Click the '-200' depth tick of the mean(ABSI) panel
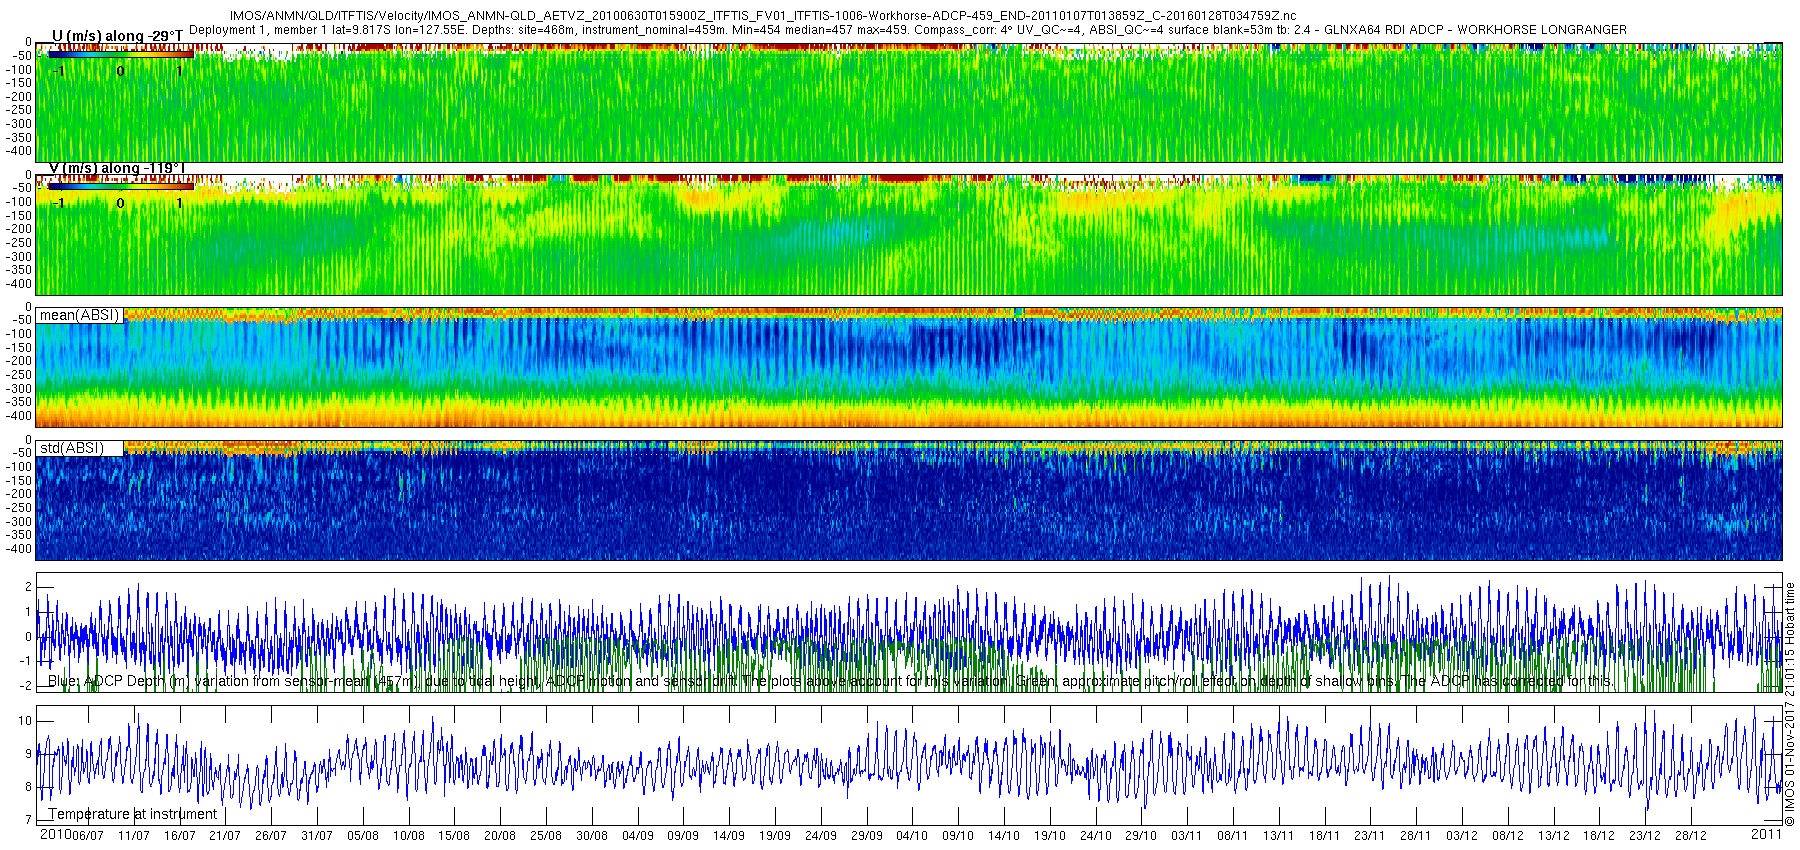This screenshot has height=850, width=1800. click(x=20, y=361)
